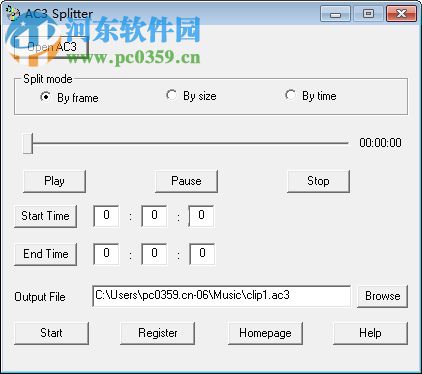Visit the Homepage link button
The width and height of the screenshot is (422, 374).
coord(265,333)
